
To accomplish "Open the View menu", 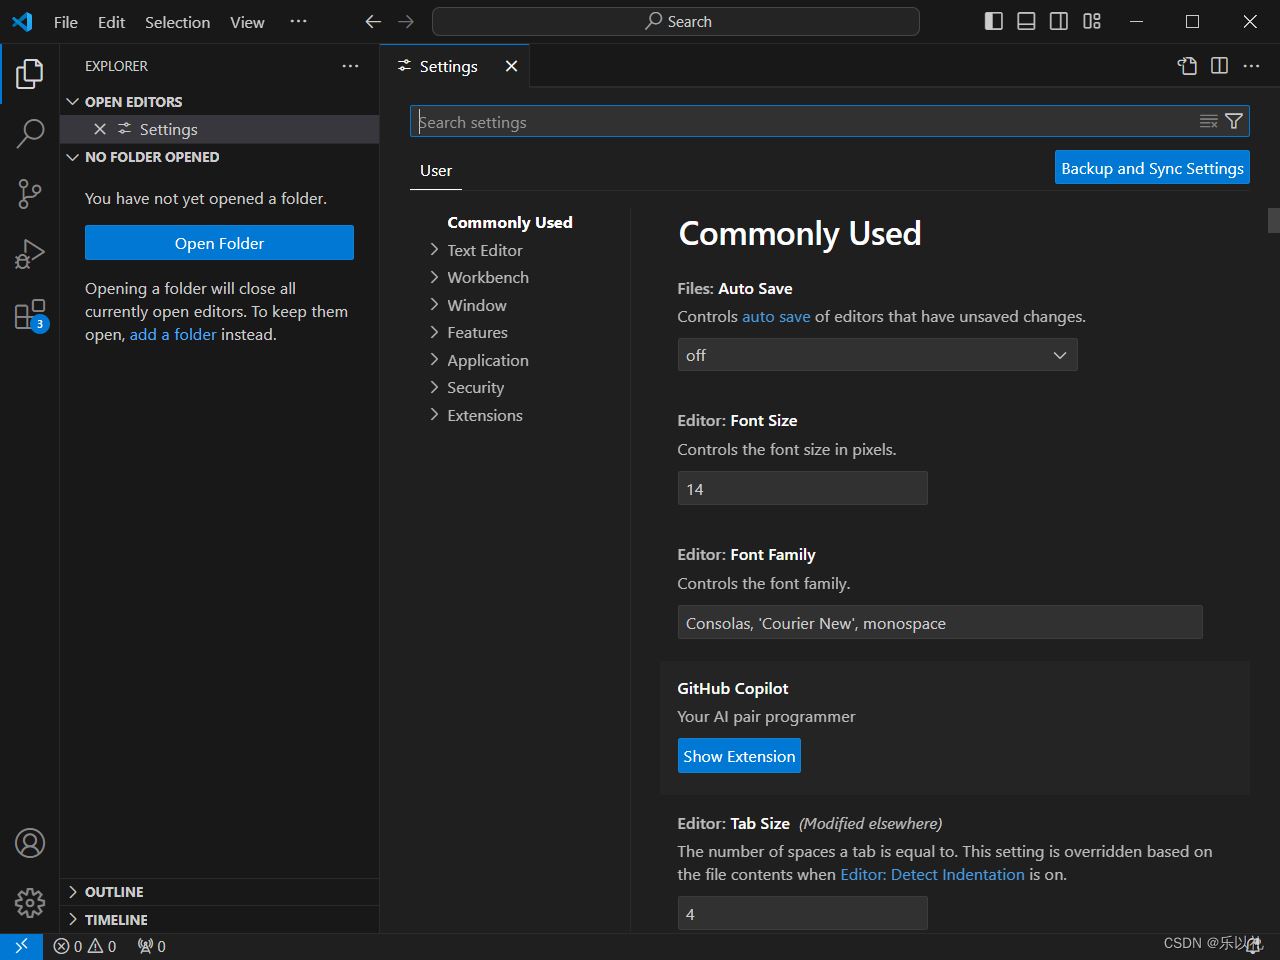I will click(246, 21).
